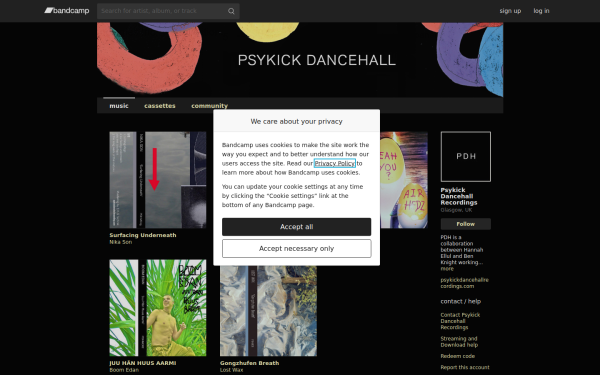600x375 pixels.
Task: Follow Psykick Dancehall Recordings
Action: 466,224
